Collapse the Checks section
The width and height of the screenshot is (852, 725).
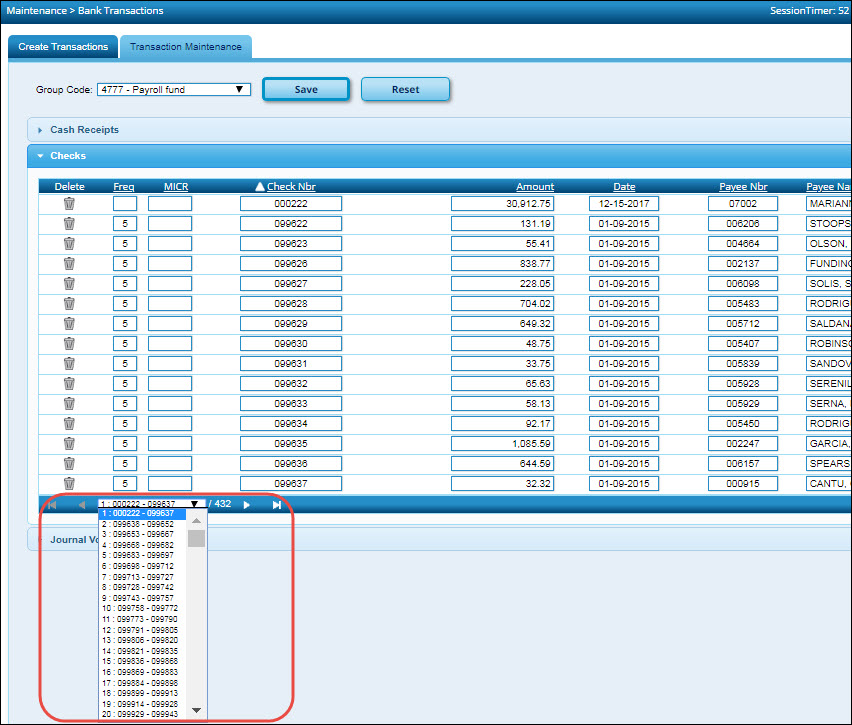point(68,156)
